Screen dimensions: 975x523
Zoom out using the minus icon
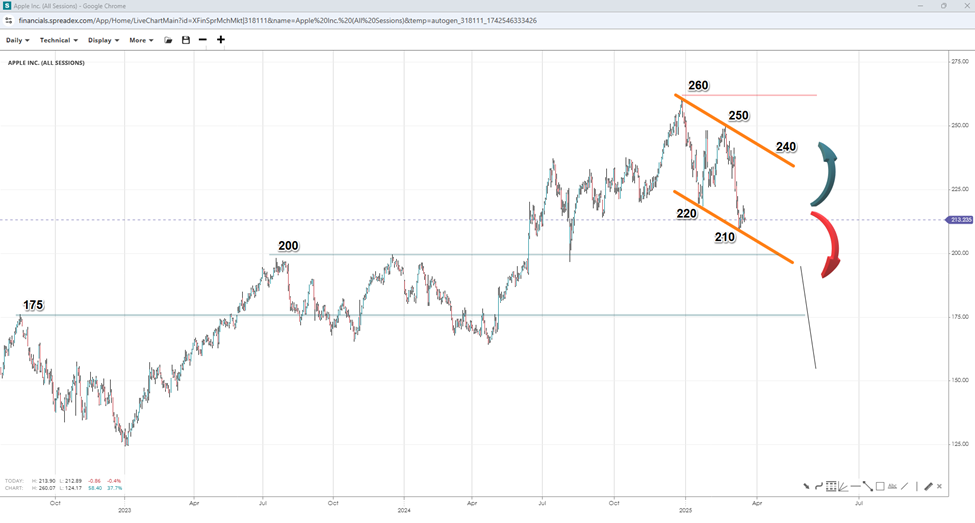click(x=203, y=40)
